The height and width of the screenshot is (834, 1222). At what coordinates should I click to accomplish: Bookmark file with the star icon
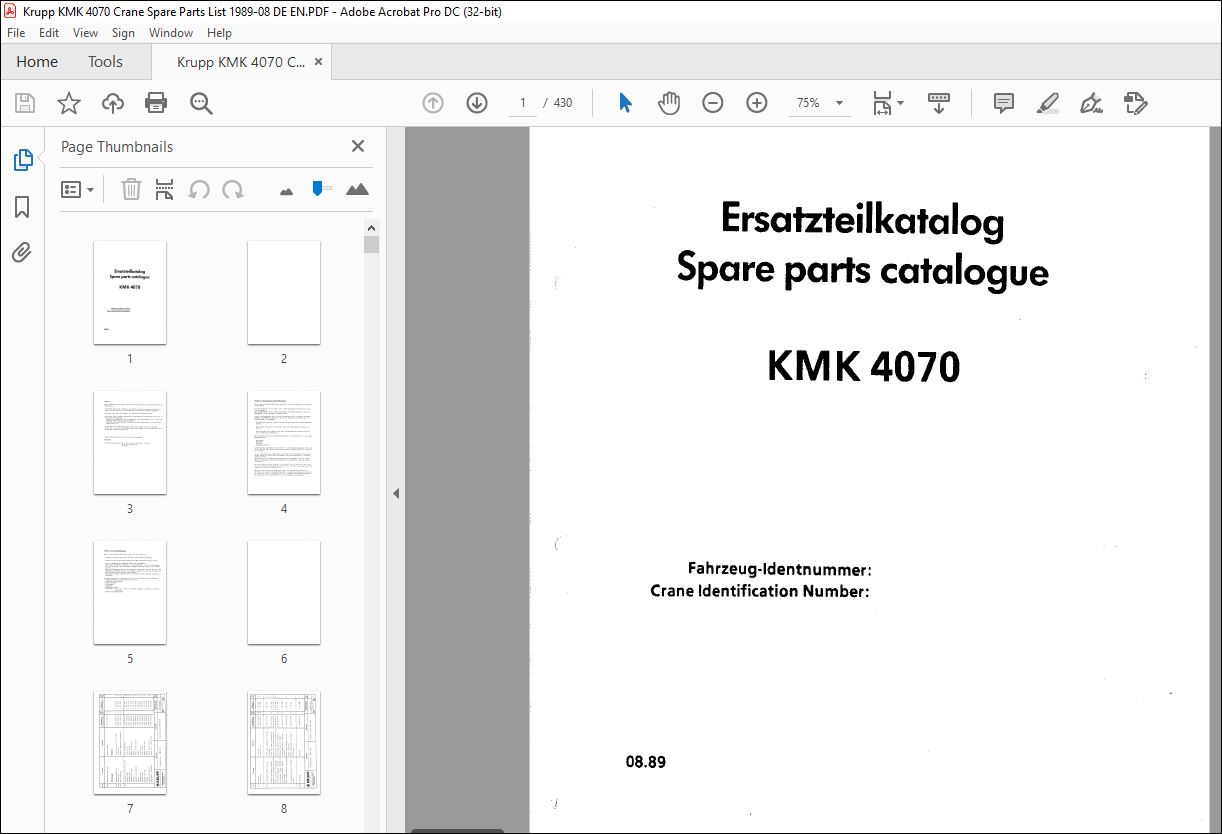(x=68, y=103)
